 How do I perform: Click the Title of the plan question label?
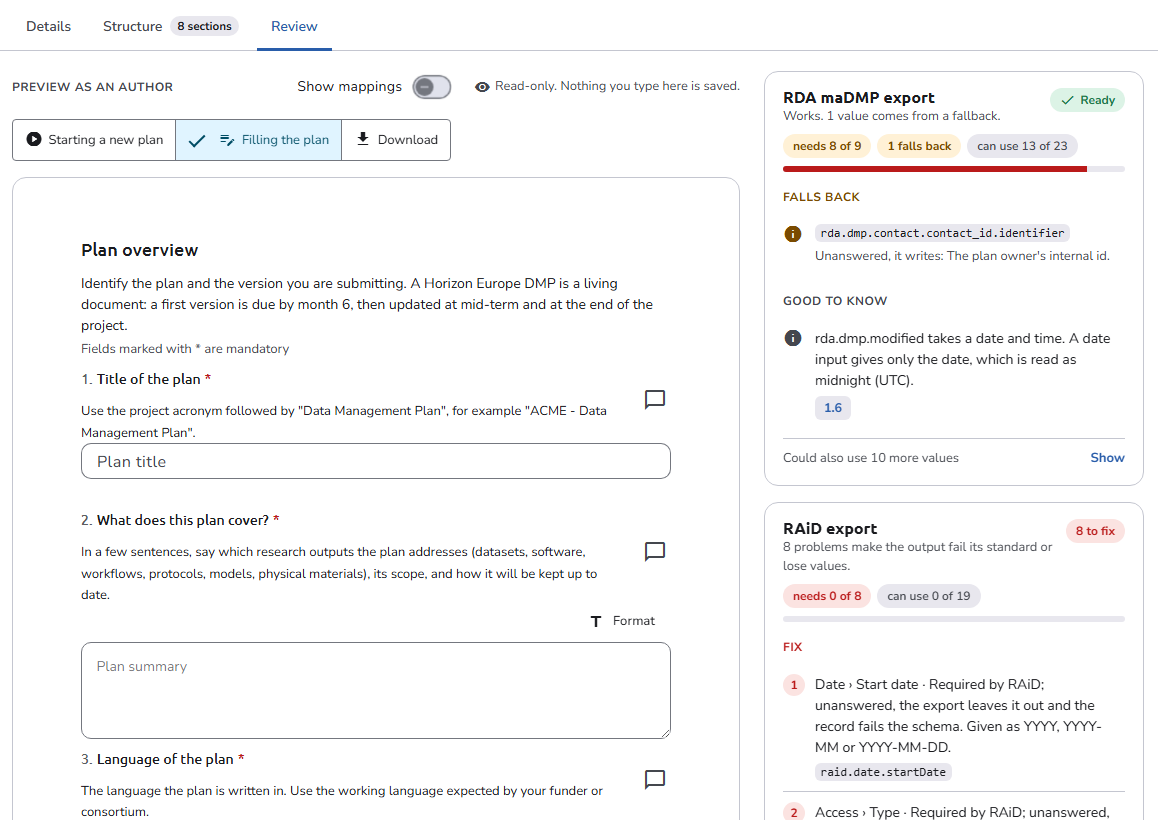pos(146,379)
